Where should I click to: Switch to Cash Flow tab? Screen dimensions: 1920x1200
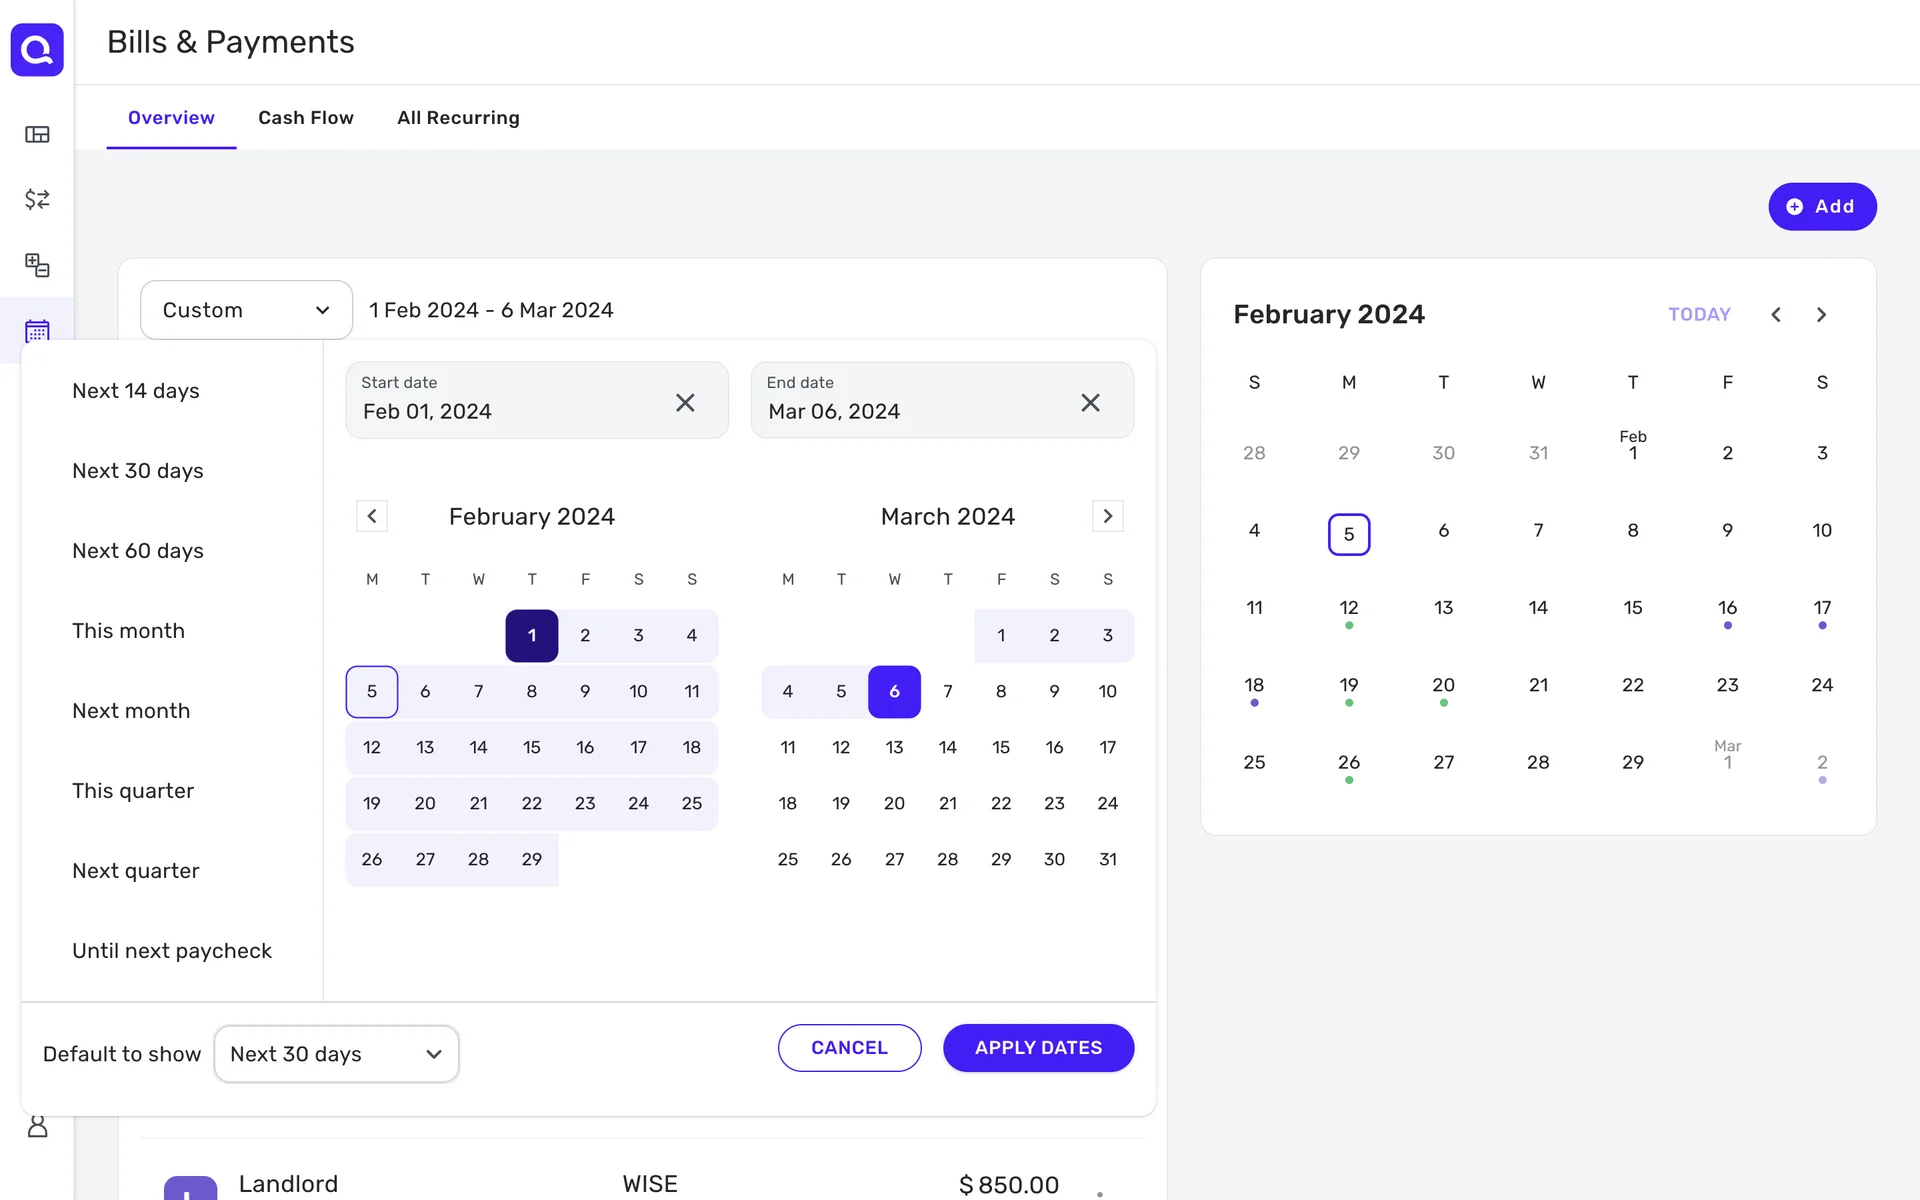click(306, 118)
